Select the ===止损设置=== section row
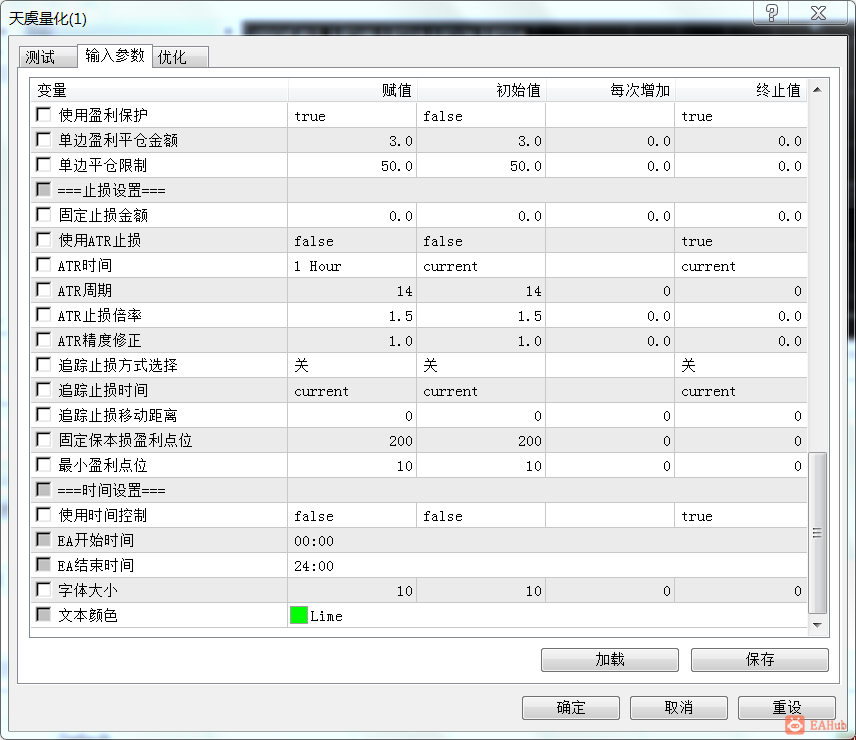The image size is (856, 740). 419,190
